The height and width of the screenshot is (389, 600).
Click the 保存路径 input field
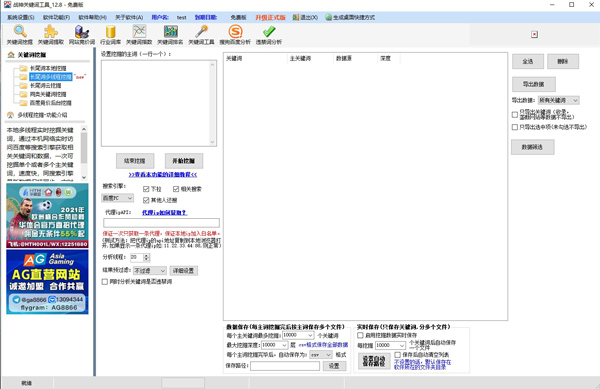point(285,366)
